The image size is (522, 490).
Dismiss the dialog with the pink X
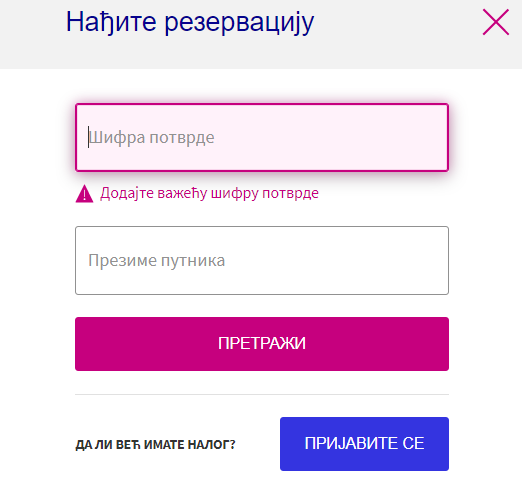(496, 22)
